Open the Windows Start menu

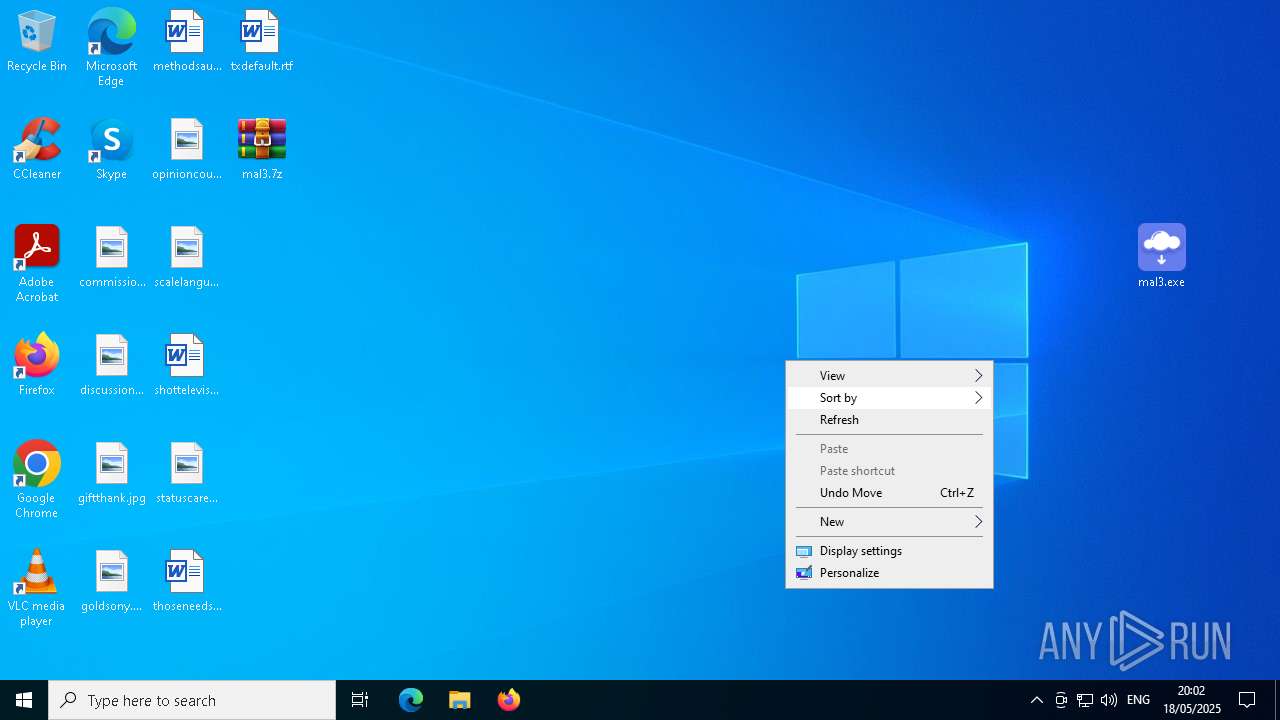coord(24,700)
